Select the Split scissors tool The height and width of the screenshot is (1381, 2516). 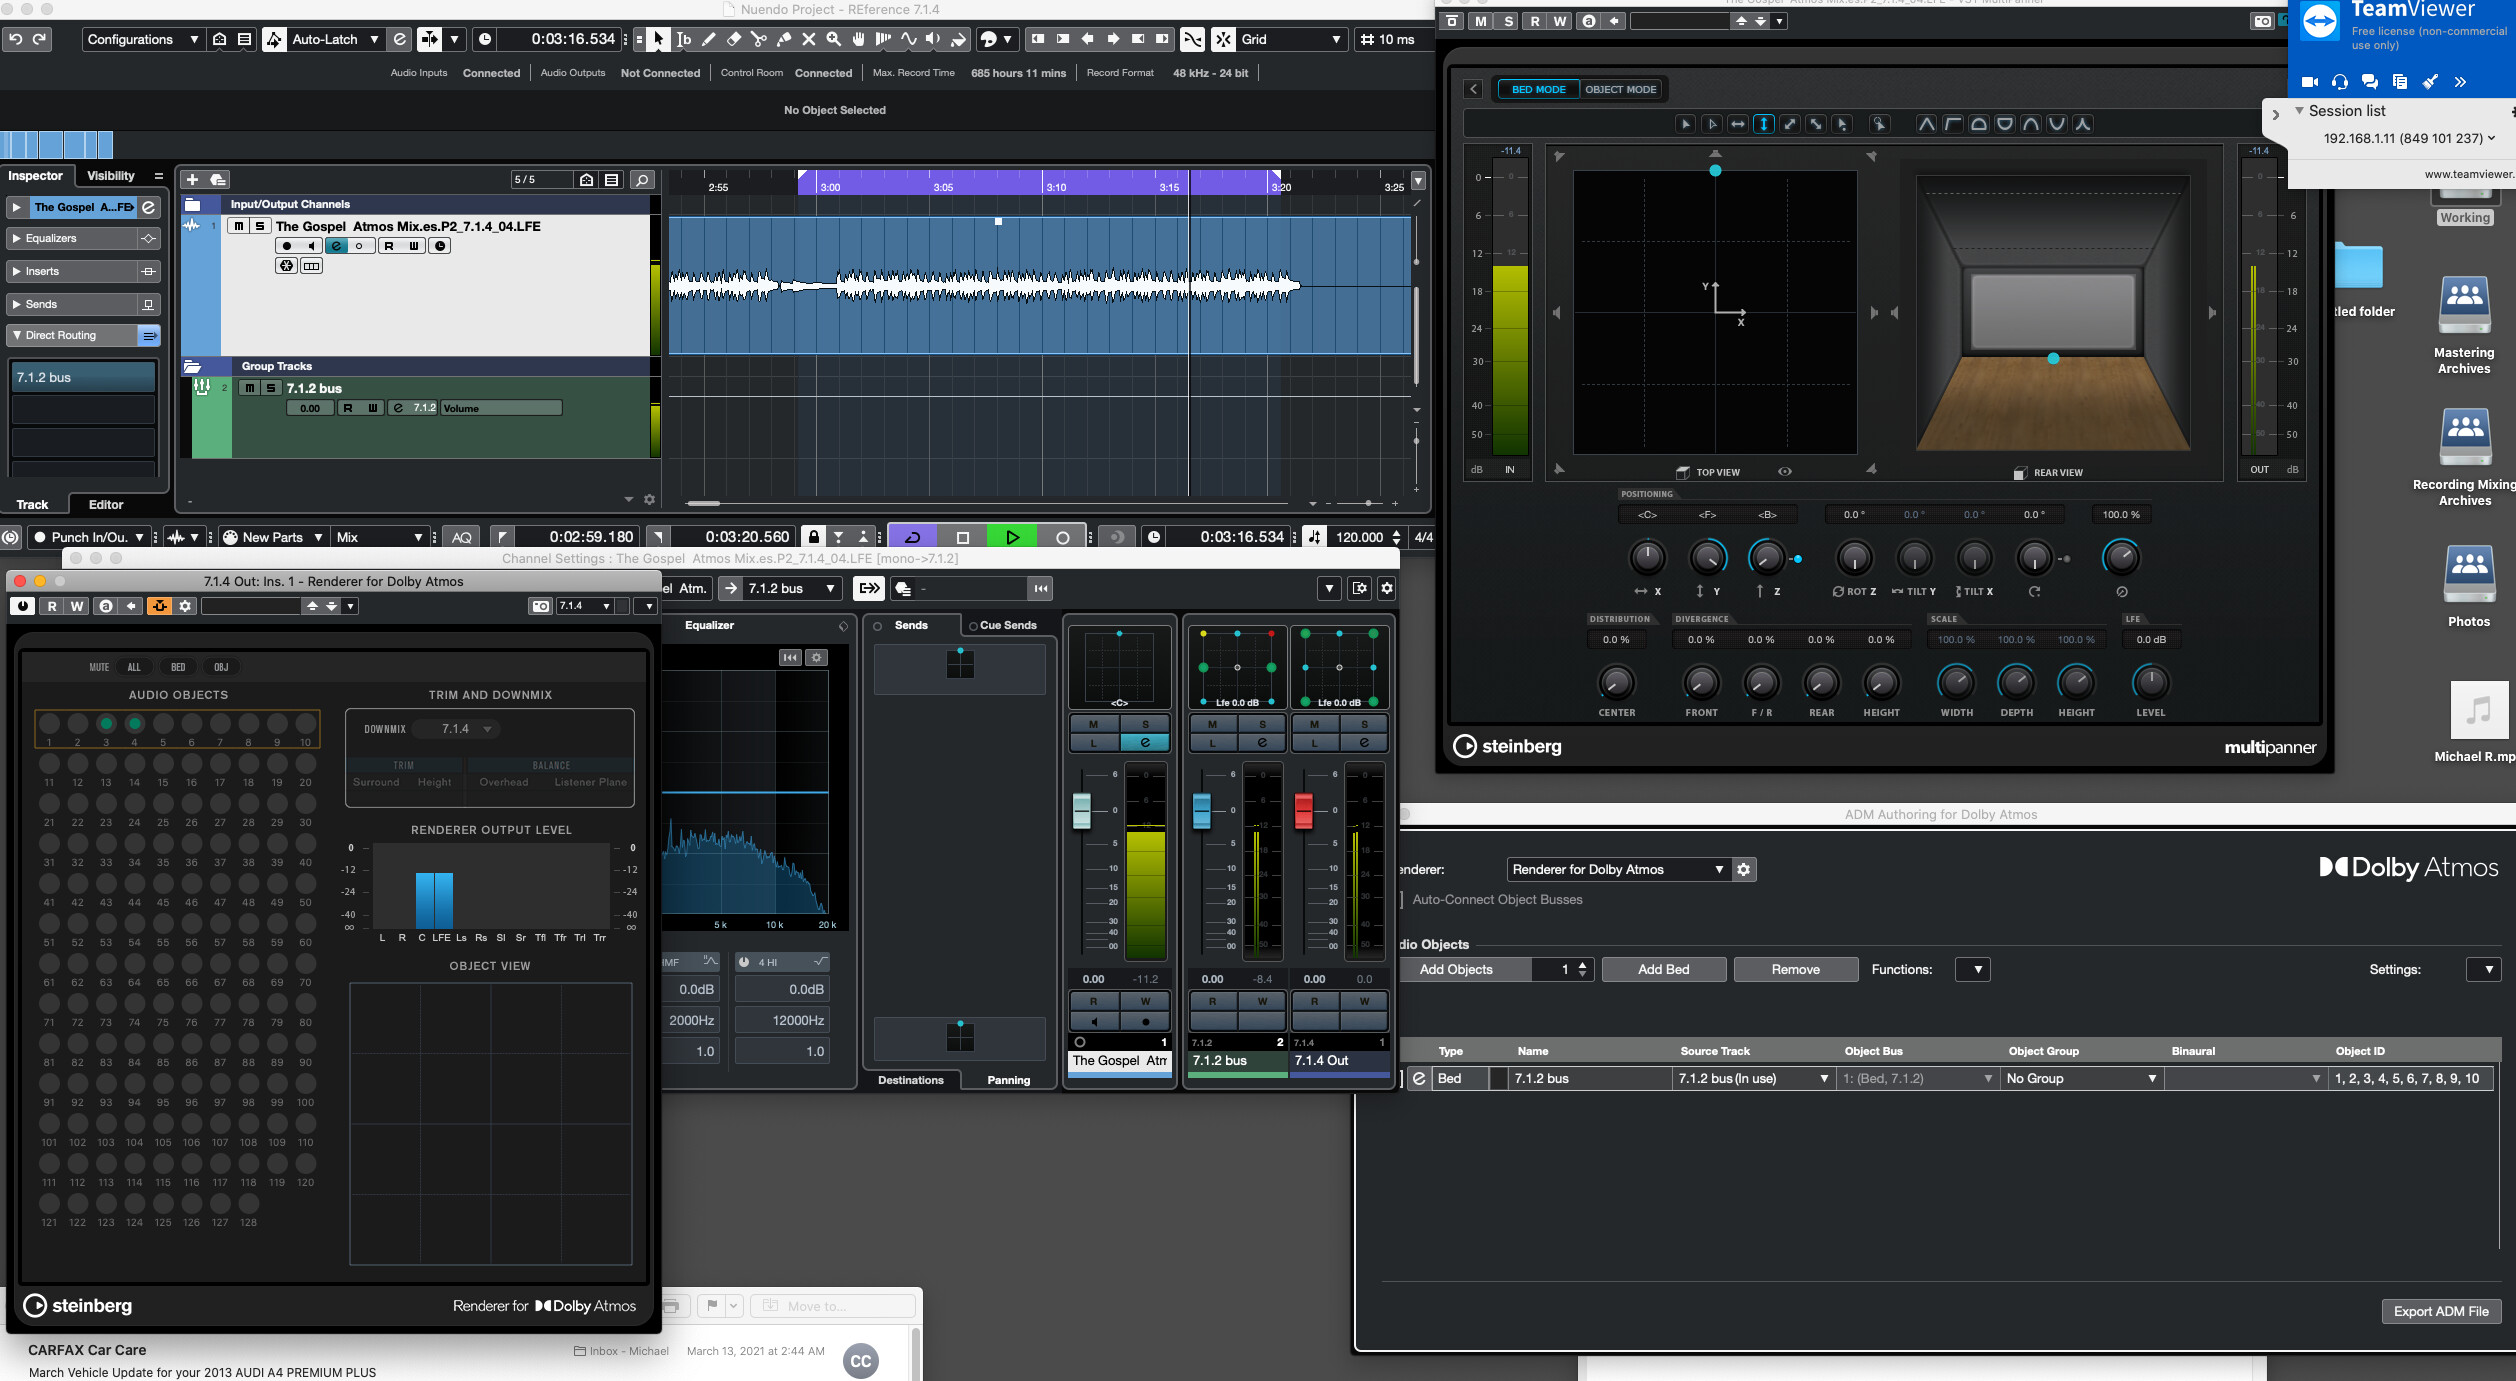pos(759,39)
